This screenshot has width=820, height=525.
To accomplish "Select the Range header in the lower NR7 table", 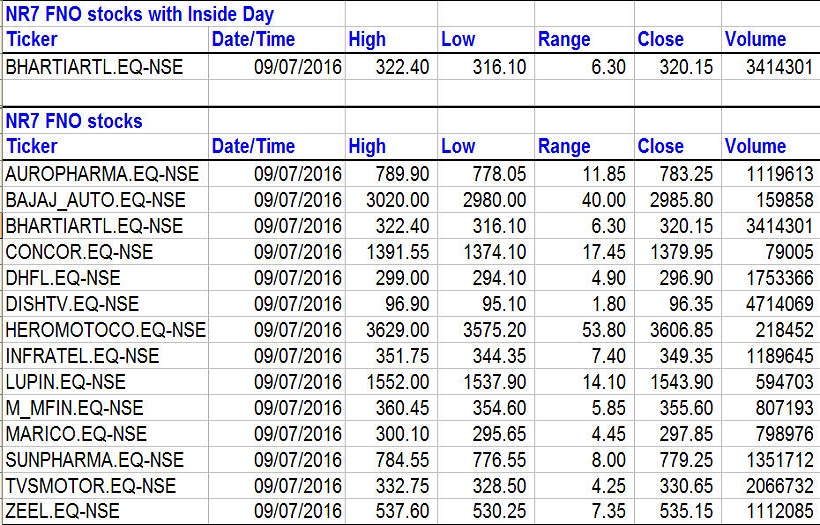I will (564, 146).
